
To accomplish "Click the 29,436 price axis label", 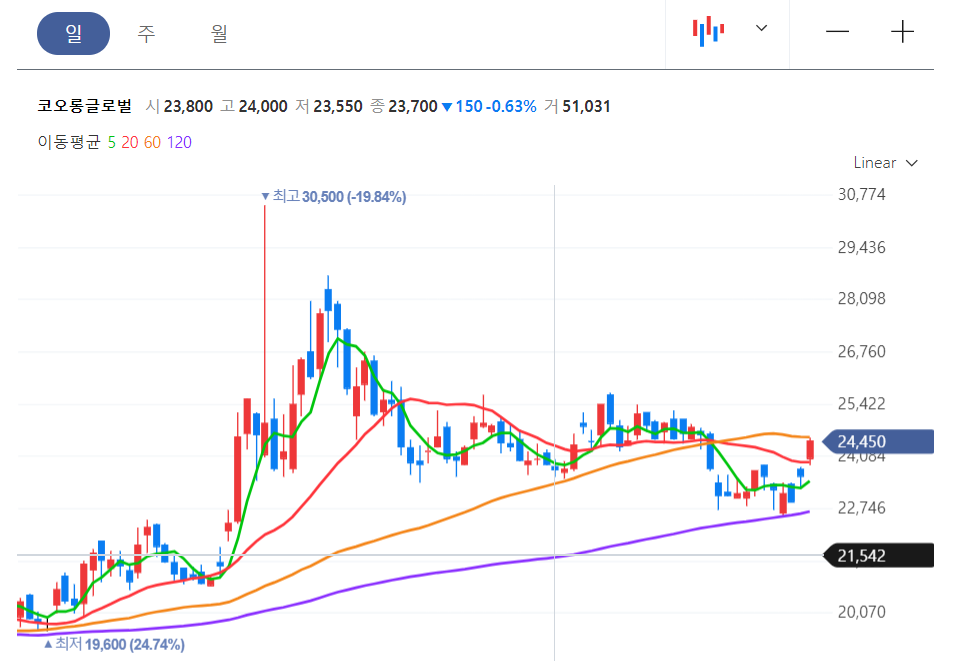I will click(862, 248).
